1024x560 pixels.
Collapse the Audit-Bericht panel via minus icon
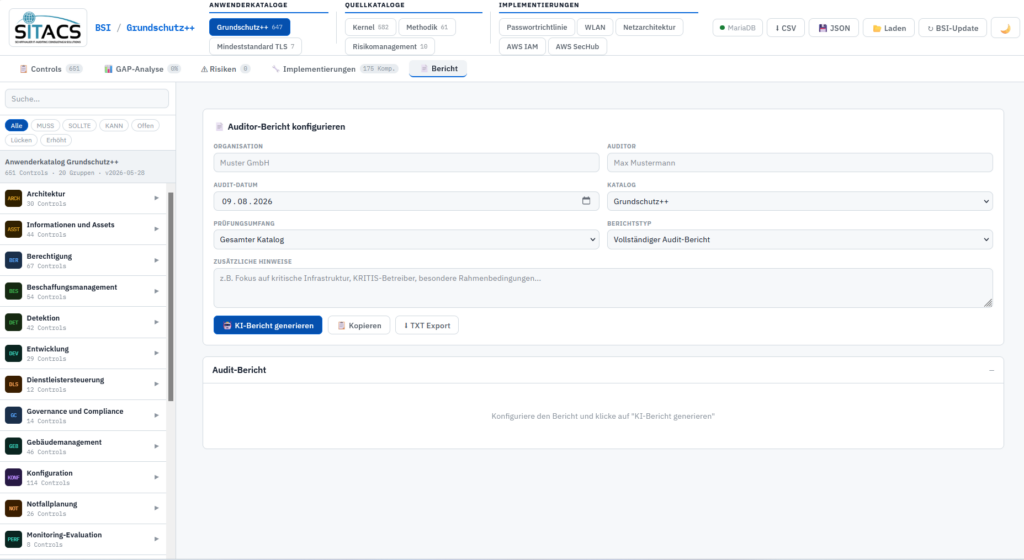pyautogui.click(x=991, y=370)
